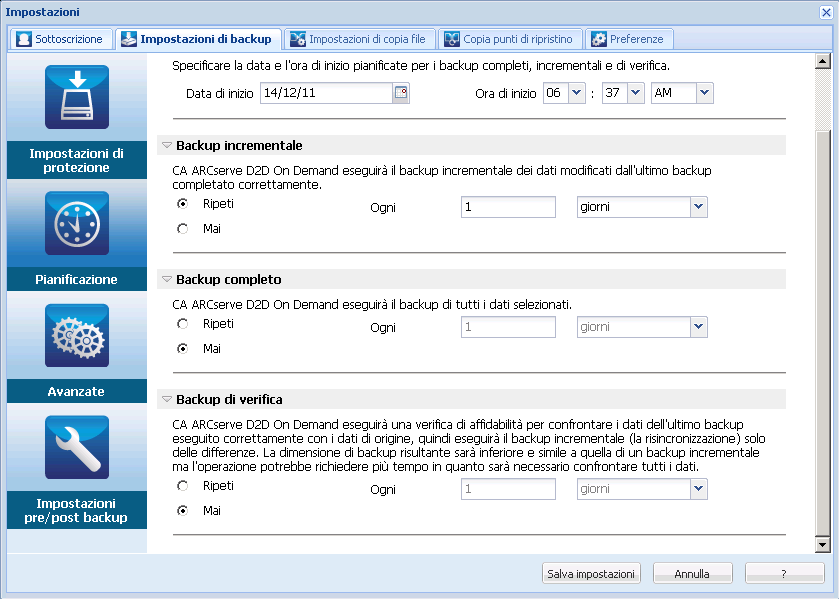Click the Ogni field for Backup incrementale
The height and width of the screenshot is (599, 839).
(x=508, y=207)
